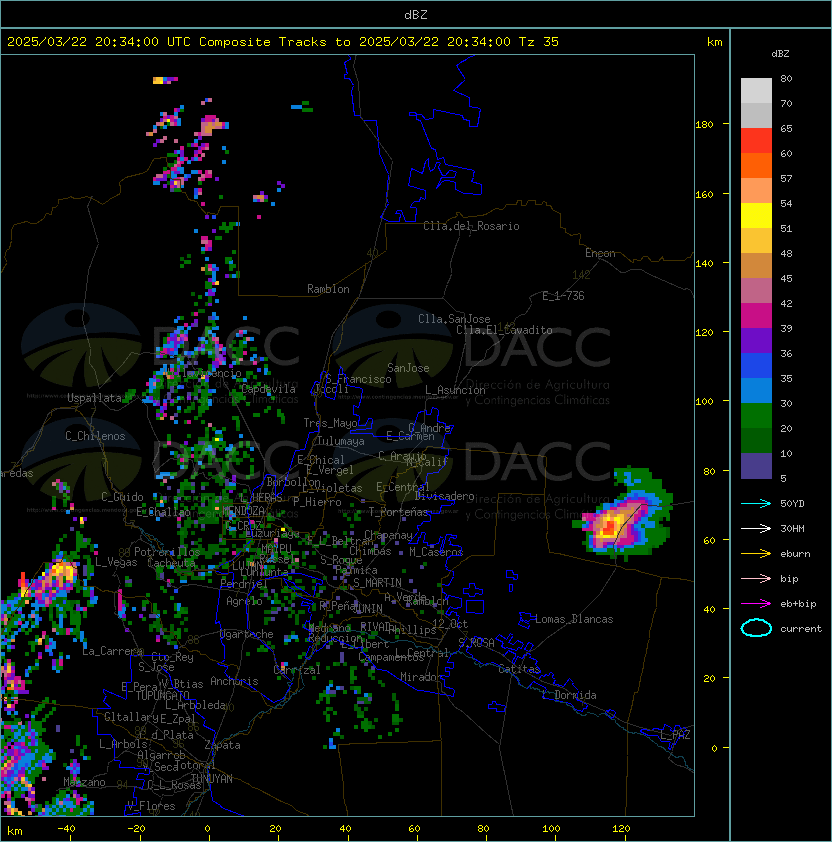Click the 'Anchoris' place label
Screen dimensions: 832x842
(234, 681)
